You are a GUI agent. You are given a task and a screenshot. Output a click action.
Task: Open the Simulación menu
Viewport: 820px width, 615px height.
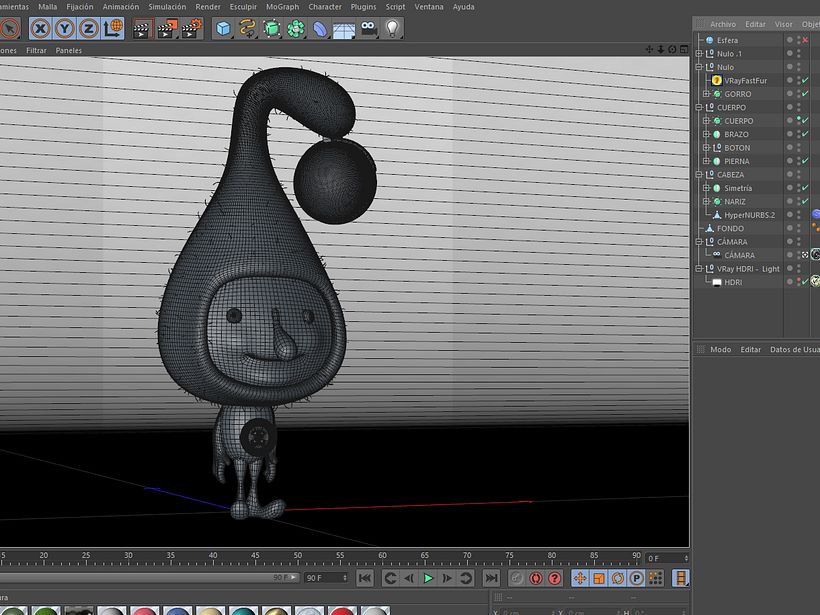(x=167, y=7)
